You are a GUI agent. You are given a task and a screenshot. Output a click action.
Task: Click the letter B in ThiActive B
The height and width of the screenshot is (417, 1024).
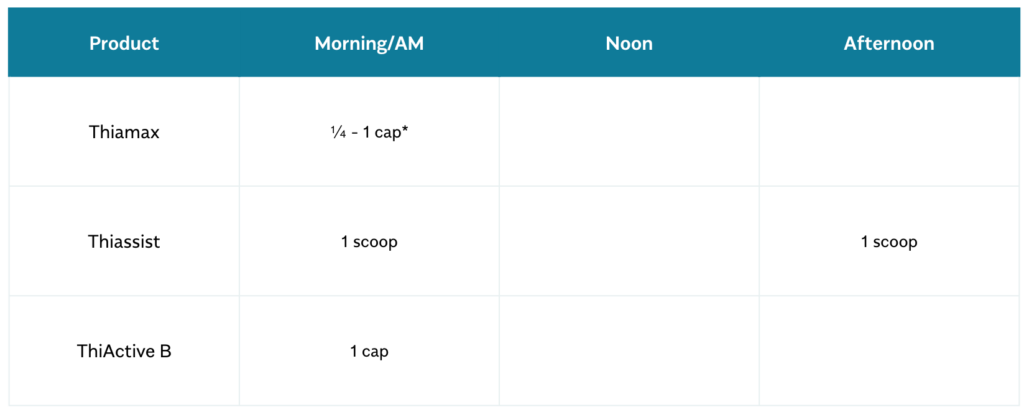click(x=165, y=352)
